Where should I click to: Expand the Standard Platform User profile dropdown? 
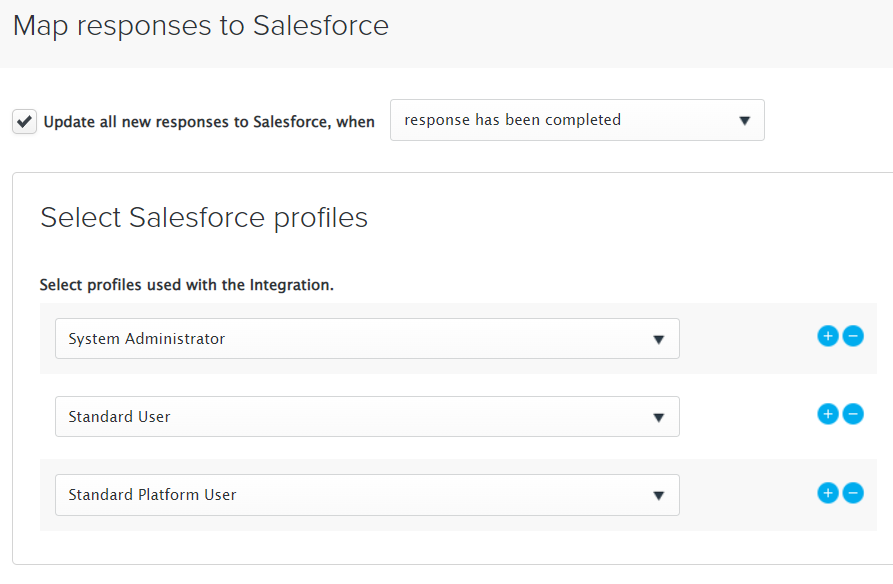pyautogui.click(x=366, y=494)
